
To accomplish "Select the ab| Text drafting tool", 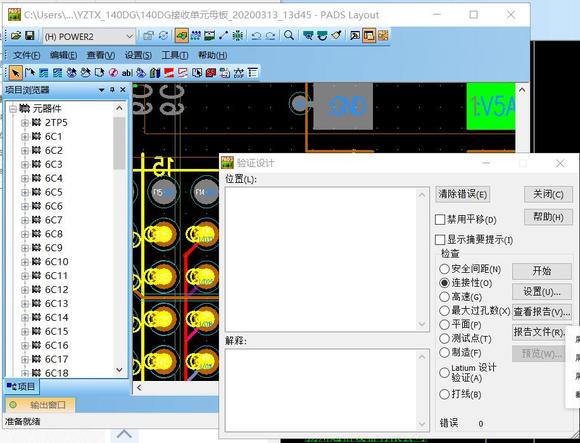I will click(127, 73).
